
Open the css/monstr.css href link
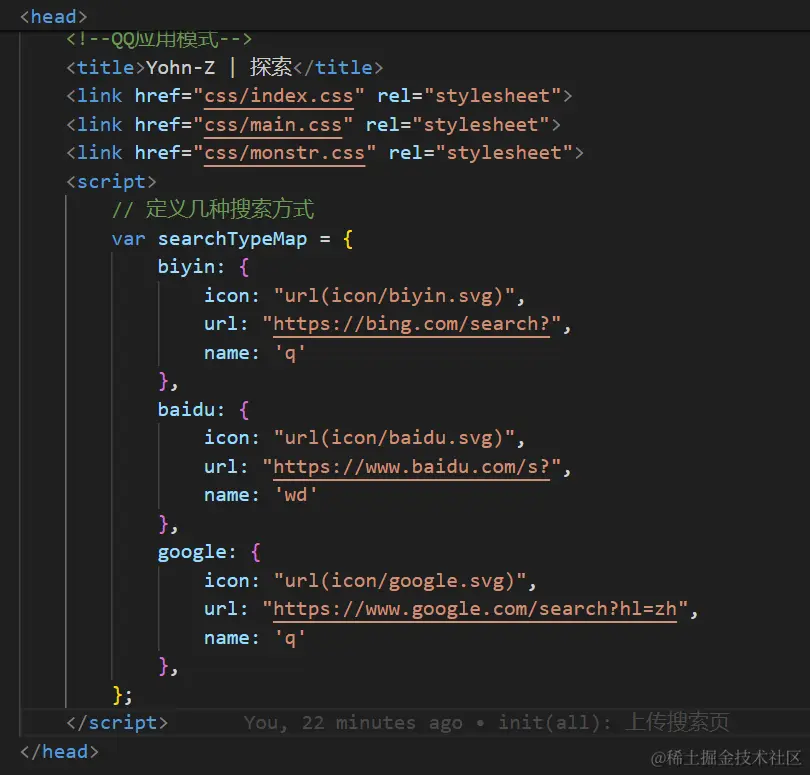click(285, 153)
